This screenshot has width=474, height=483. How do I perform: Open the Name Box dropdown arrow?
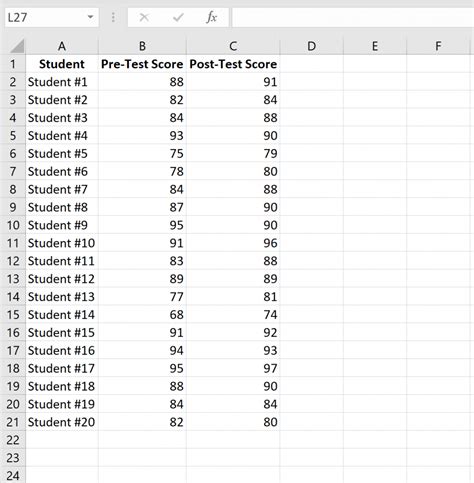click(x=90, y=17)
